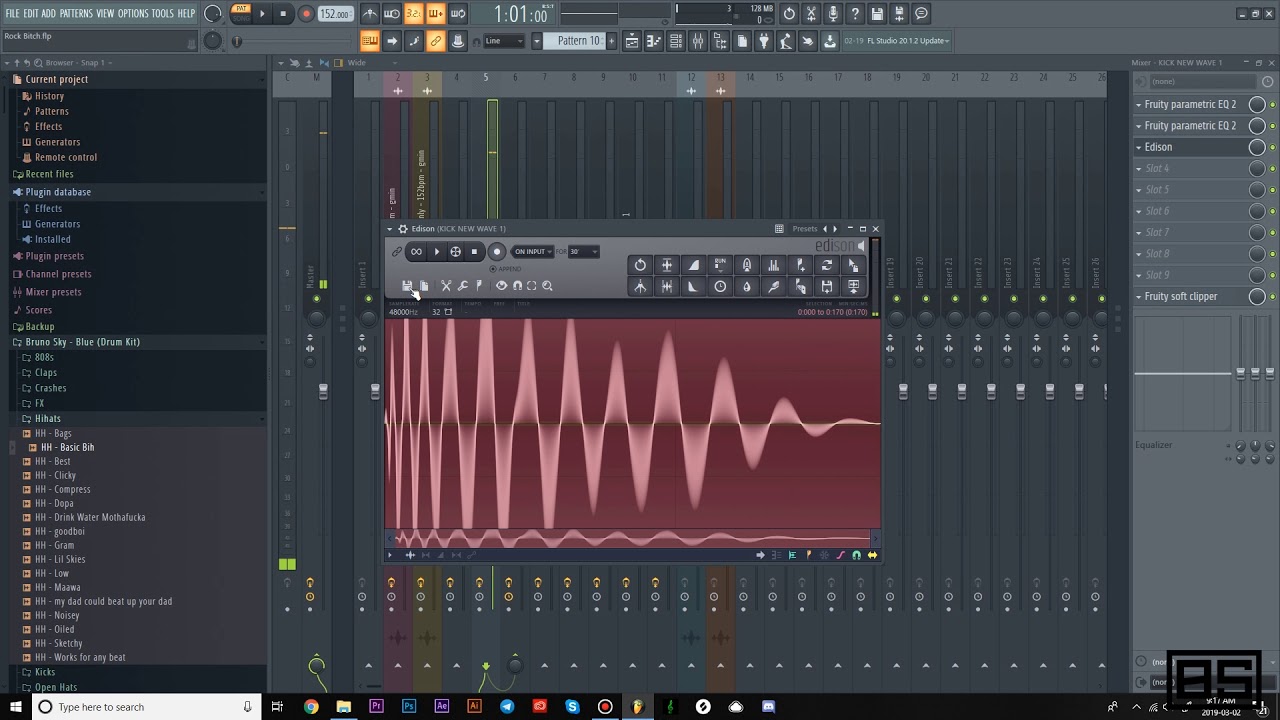The image size is (1280, 720).
Task: Click the Edison reverse (undo arrow) button
Action: coord(640,265)
